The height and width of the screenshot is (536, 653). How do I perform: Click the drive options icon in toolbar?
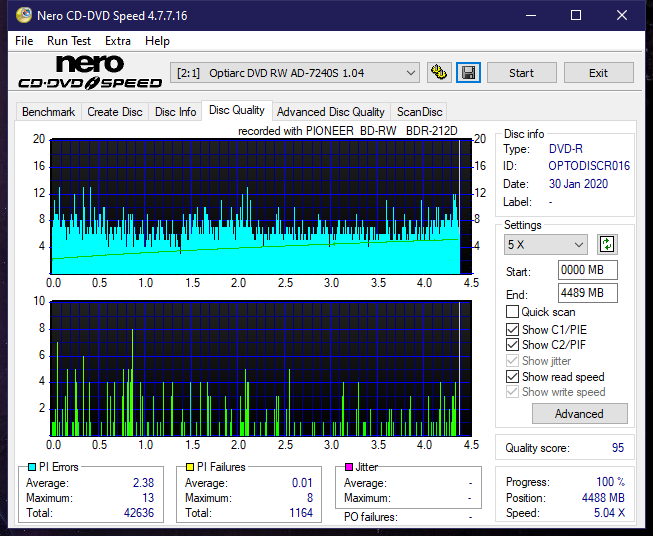(x=438, y=73)
